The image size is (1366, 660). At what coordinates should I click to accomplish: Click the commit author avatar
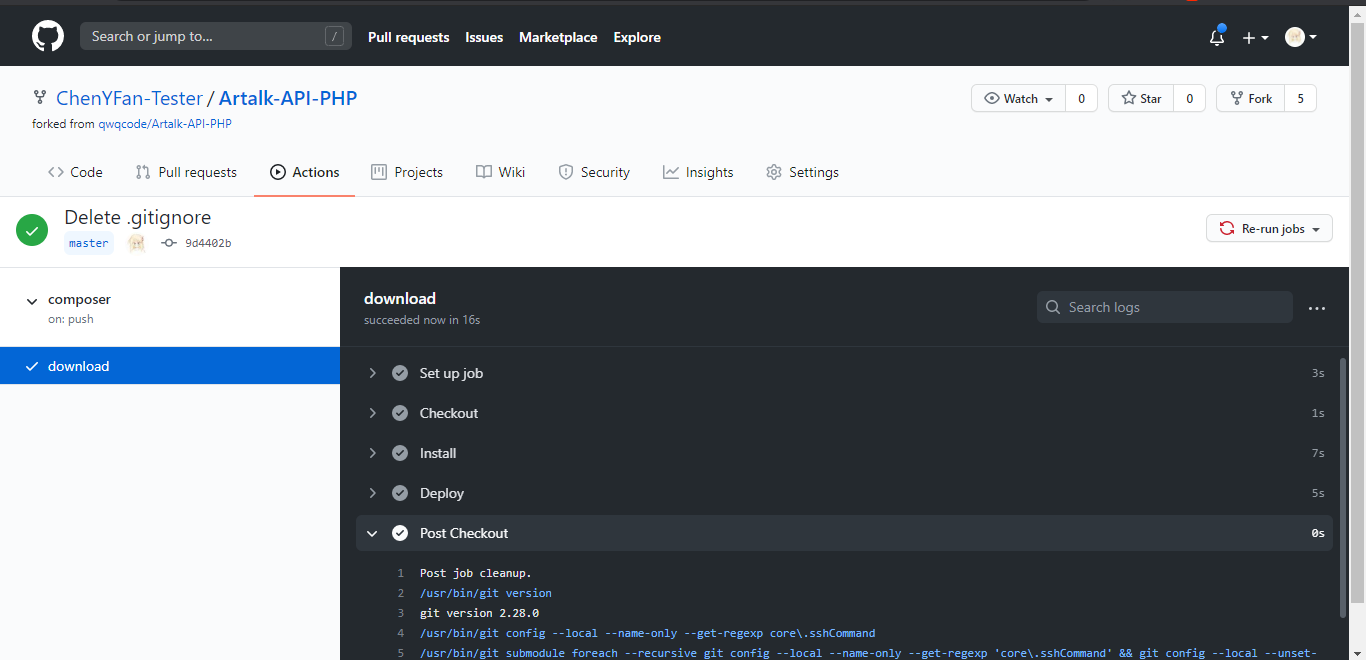point(137,243)
